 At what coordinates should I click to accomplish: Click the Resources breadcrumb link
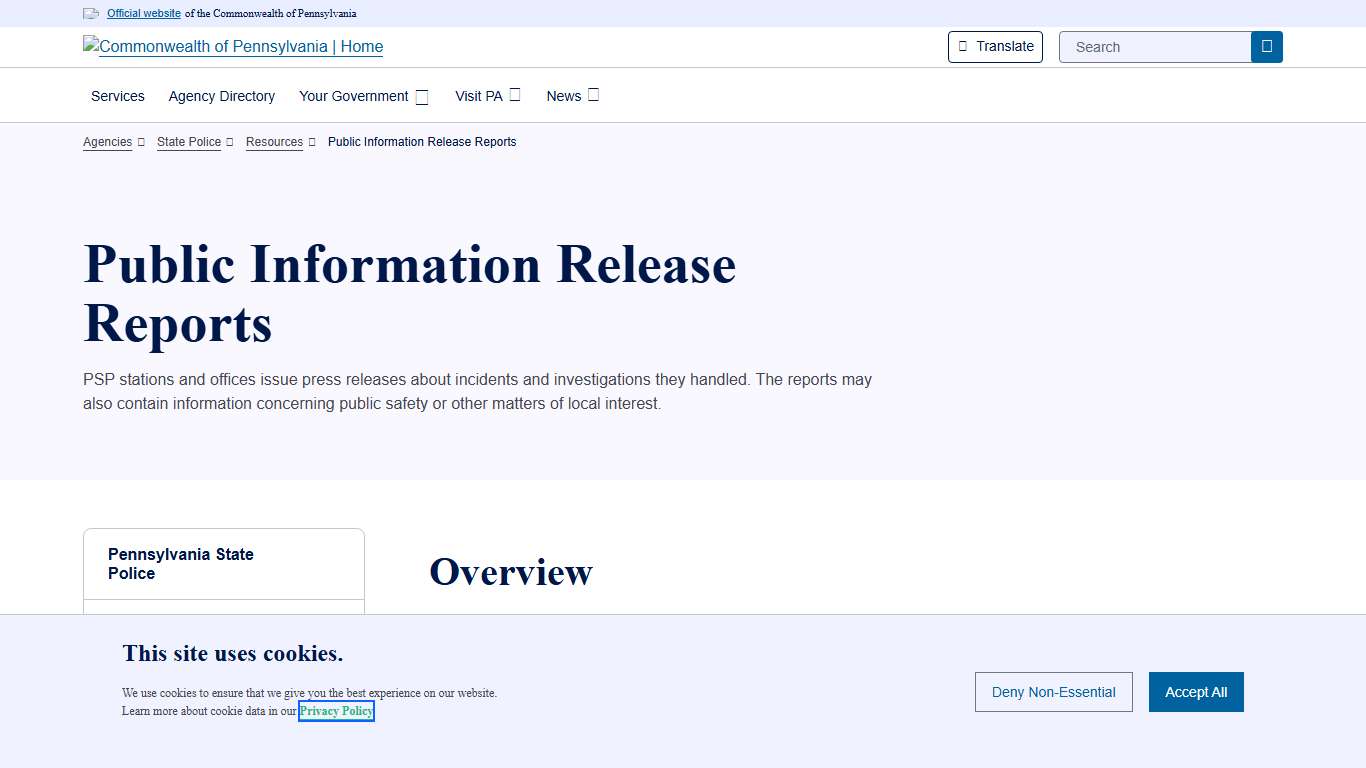pos(274,142)
